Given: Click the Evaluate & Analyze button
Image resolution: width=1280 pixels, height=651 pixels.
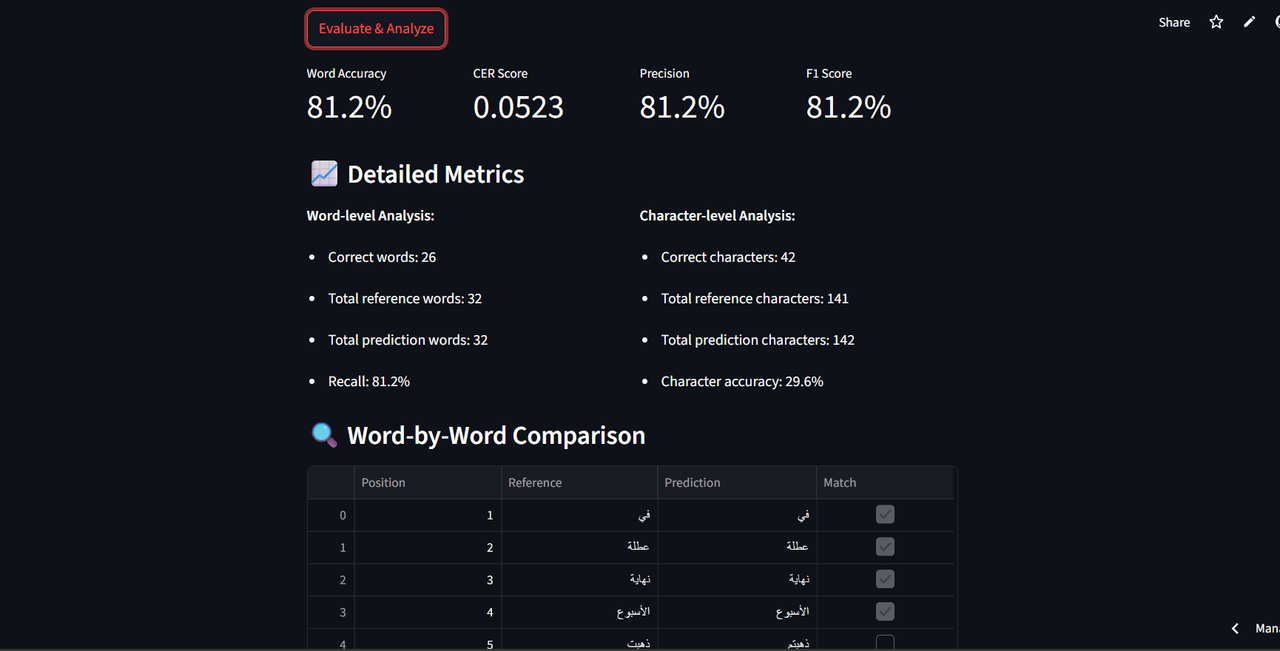Looking at the screenshot, I should point(376,29).
